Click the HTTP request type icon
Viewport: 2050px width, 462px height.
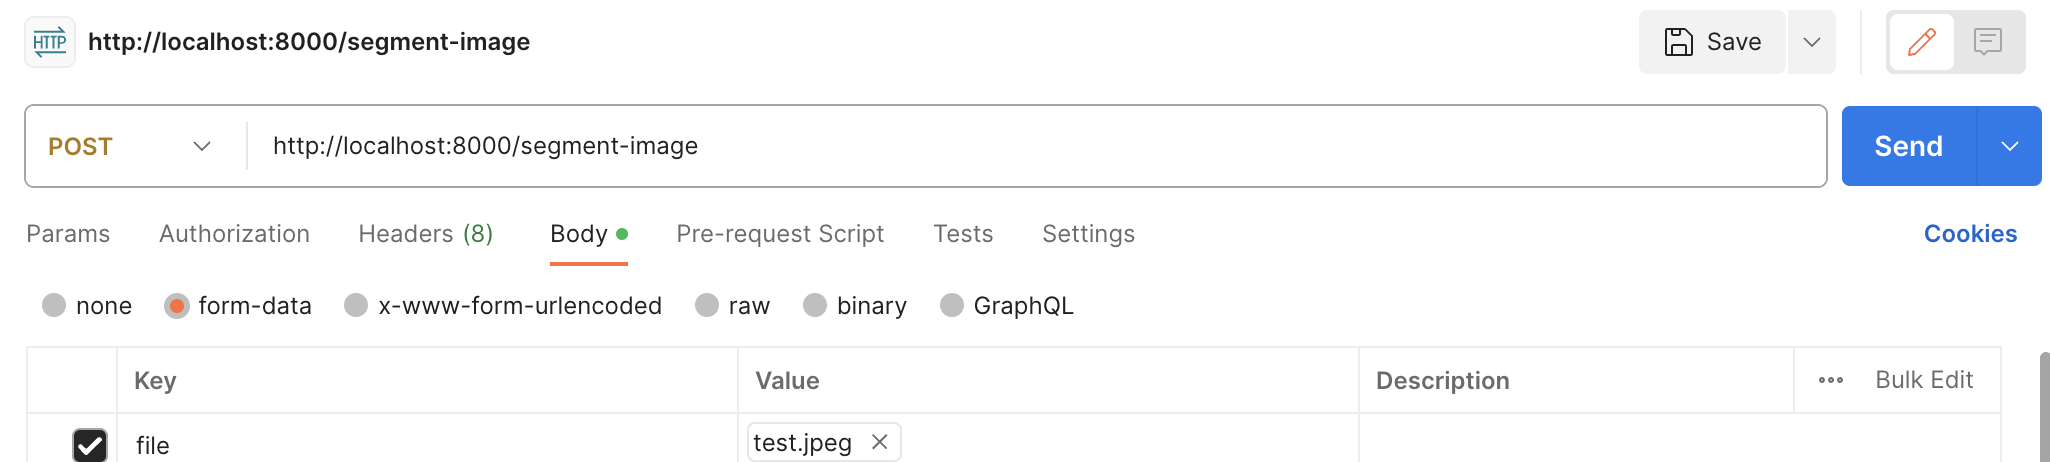pyautogui.click(x=49, y=42)
